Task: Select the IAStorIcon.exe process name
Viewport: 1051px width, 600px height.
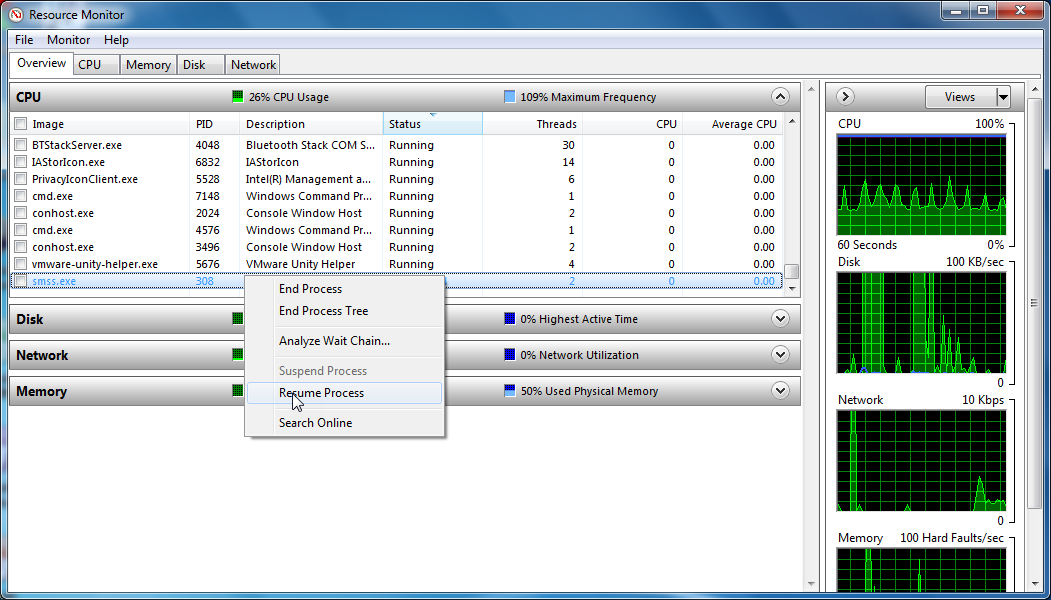Action: (x=68, y=162)
